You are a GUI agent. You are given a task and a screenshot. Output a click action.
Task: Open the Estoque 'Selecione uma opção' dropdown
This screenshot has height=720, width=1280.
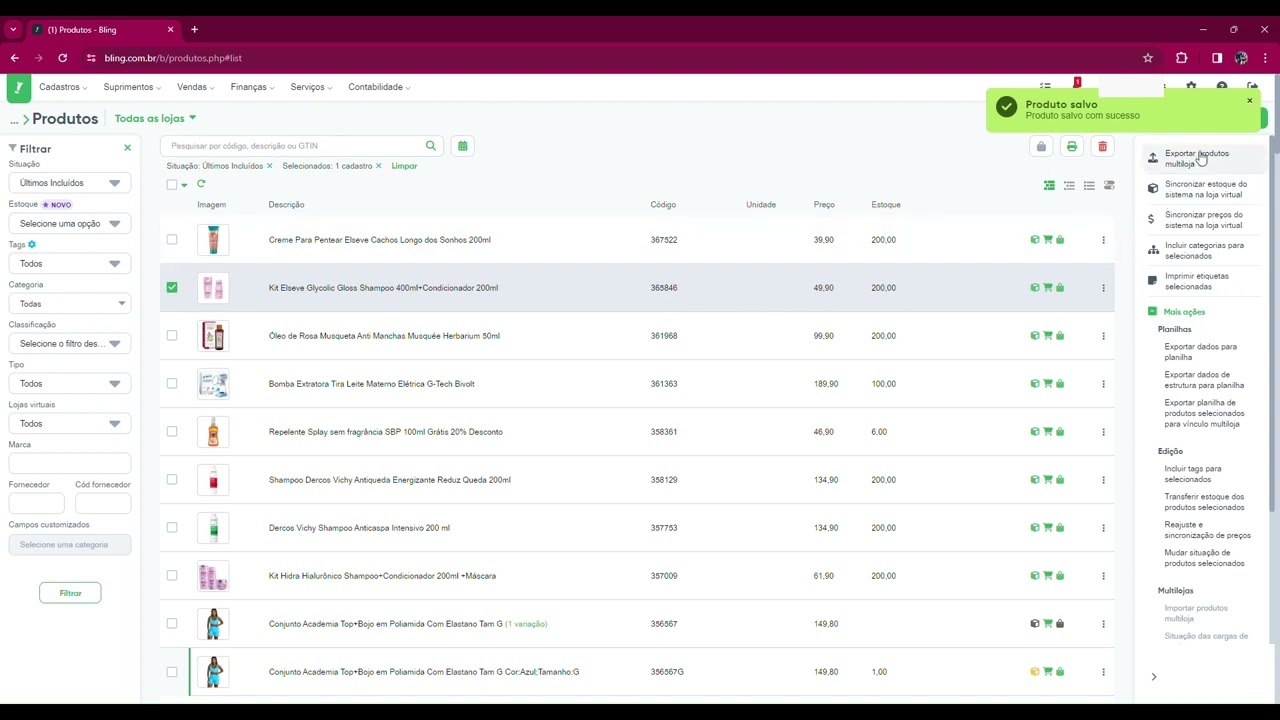70,224
